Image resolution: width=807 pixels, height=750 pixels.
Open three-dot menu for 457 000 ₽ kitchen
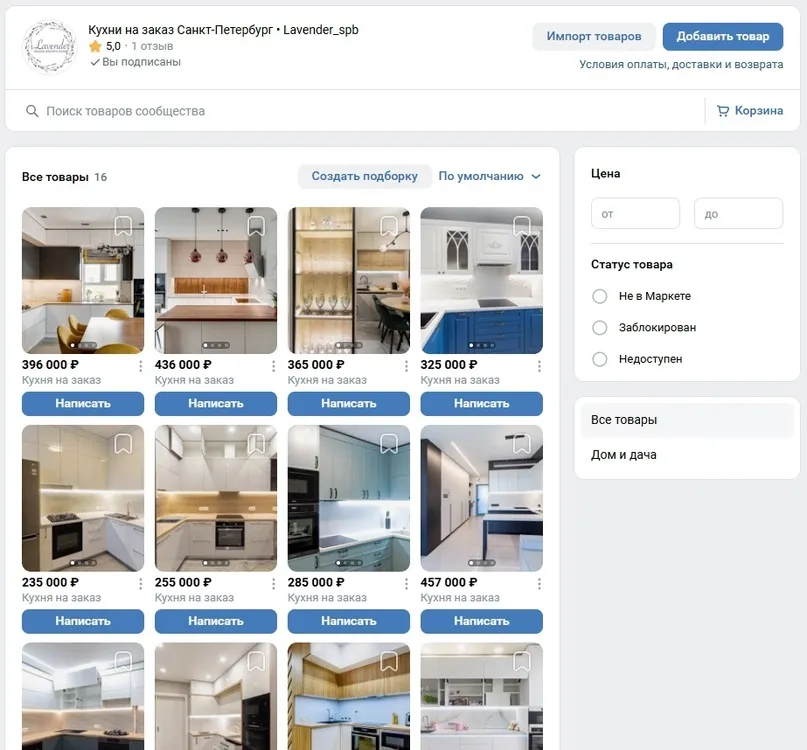[539, 584]
